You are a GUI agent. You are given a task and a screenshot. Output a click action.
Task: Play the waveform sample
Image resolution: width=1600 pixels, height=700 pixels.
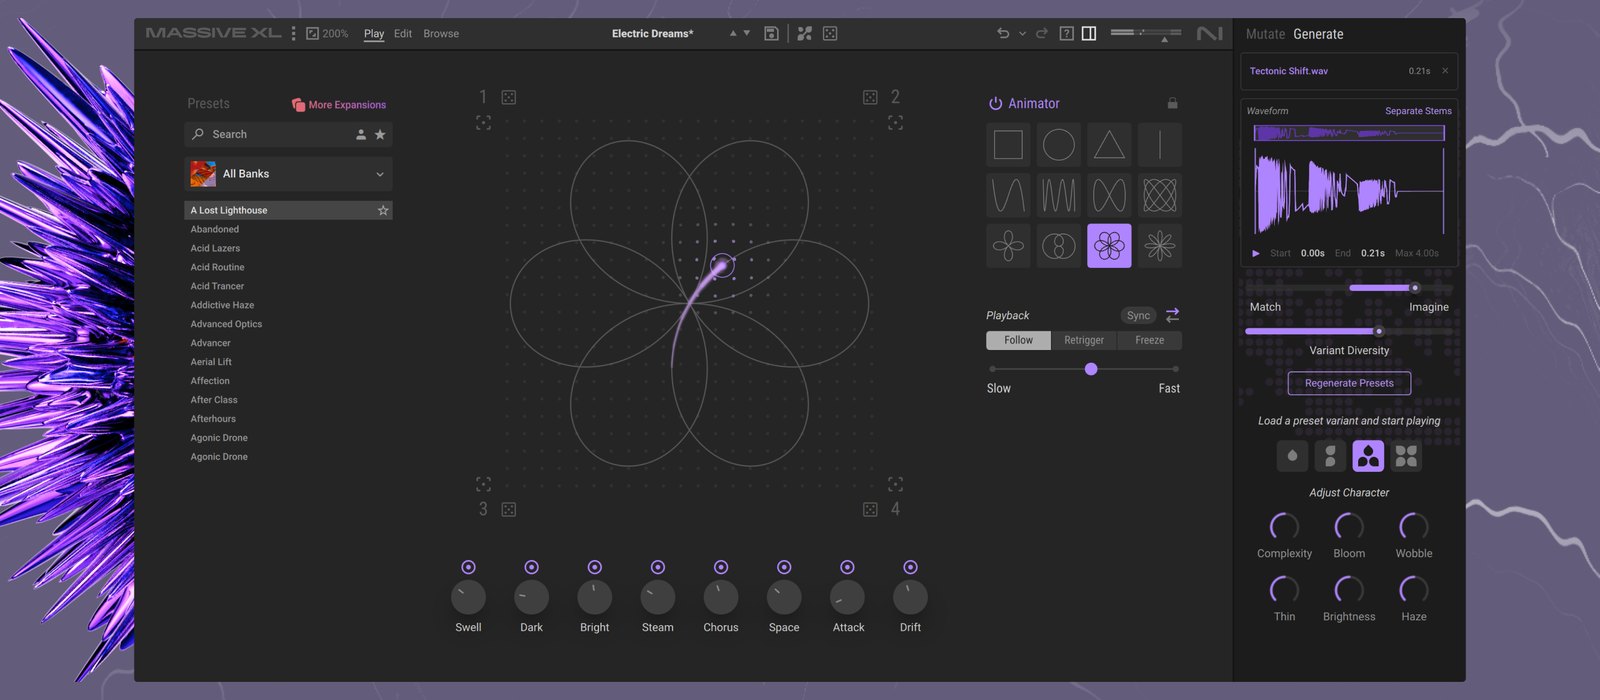(x=1256, y=253)
